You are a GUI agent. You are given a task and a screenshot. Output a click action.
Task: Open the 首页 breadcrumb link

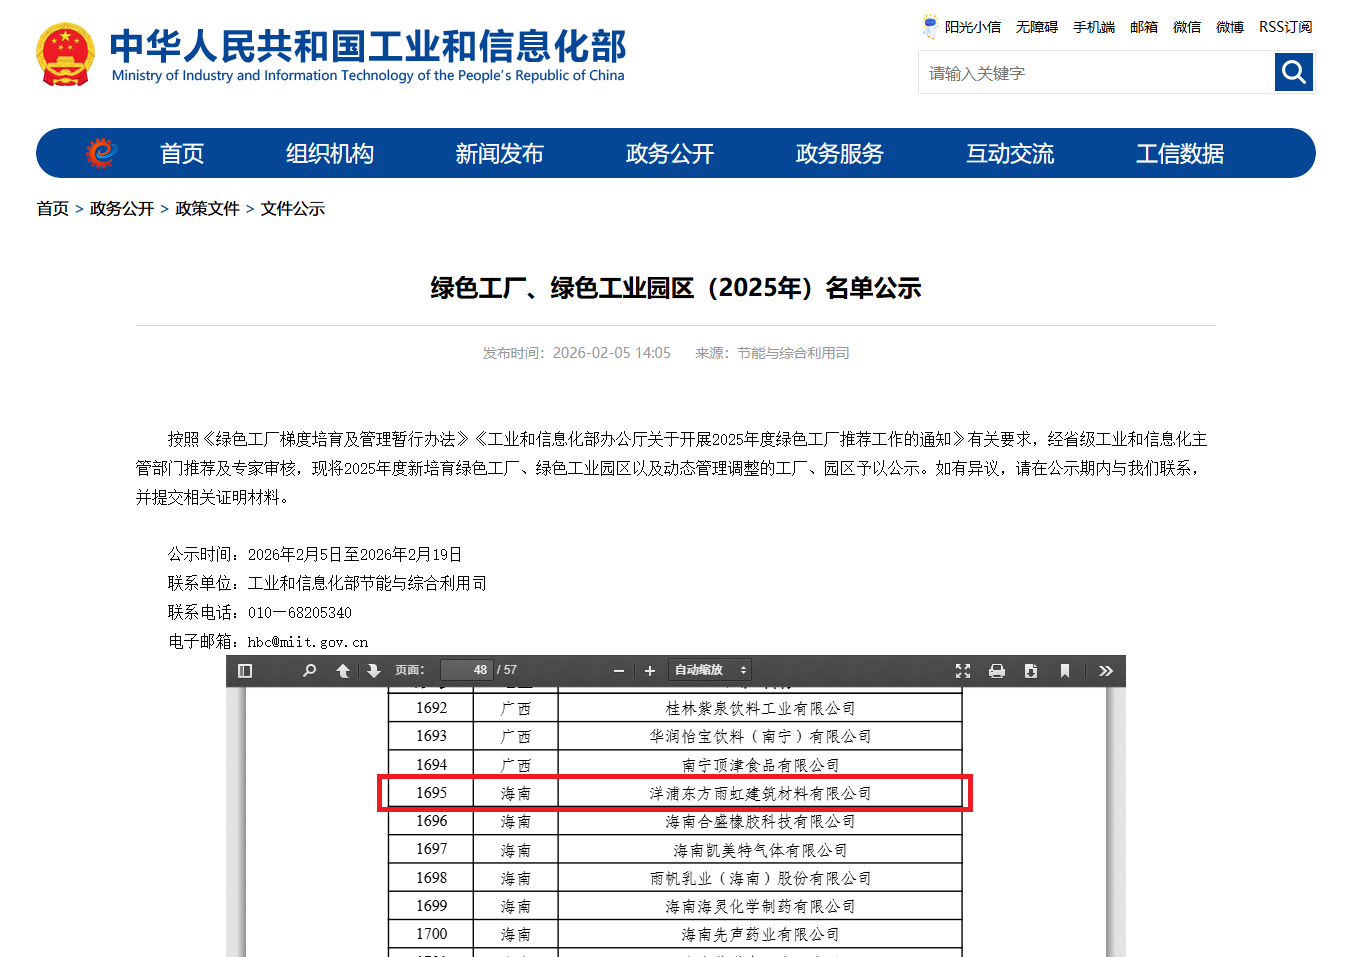(52, 208)
